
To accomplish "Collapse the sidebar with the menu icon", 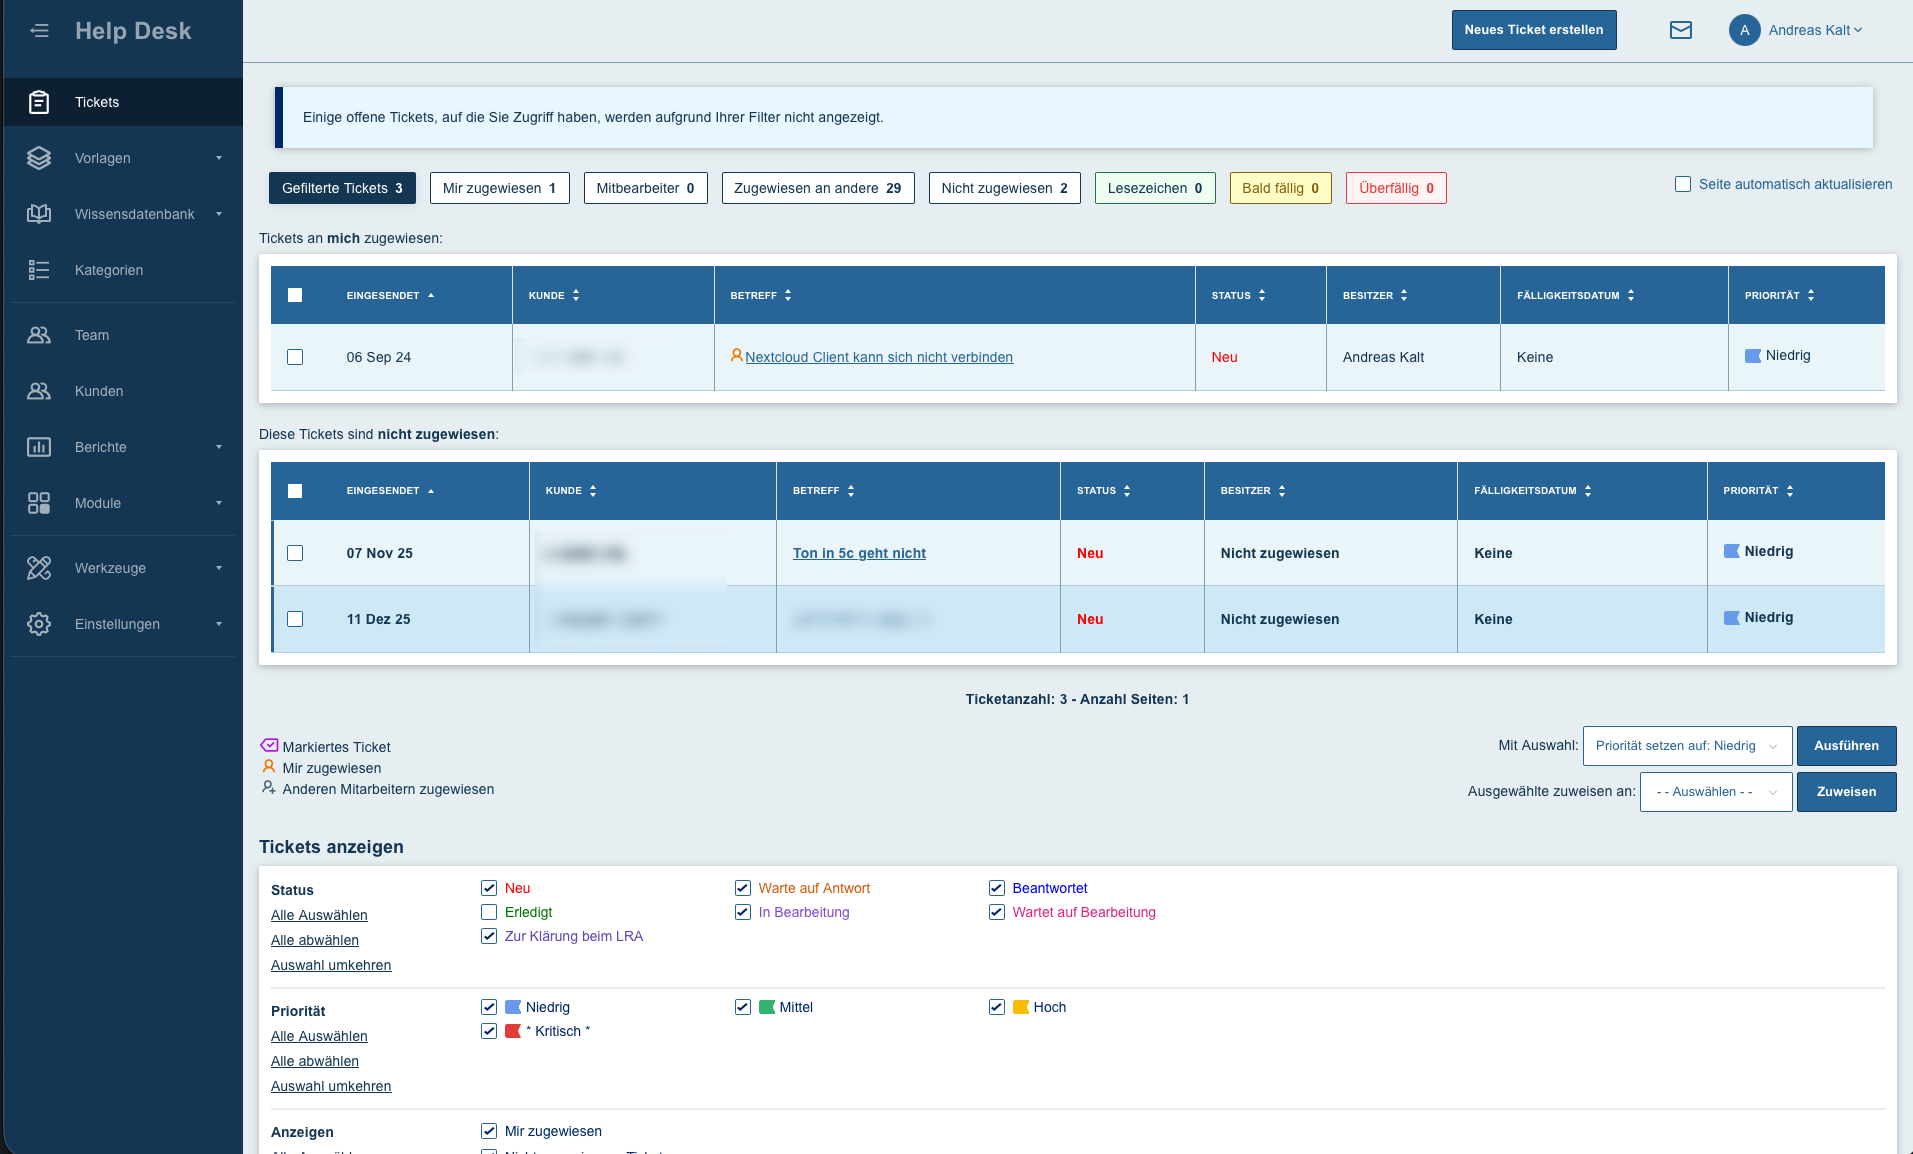I will pos(39,30).
